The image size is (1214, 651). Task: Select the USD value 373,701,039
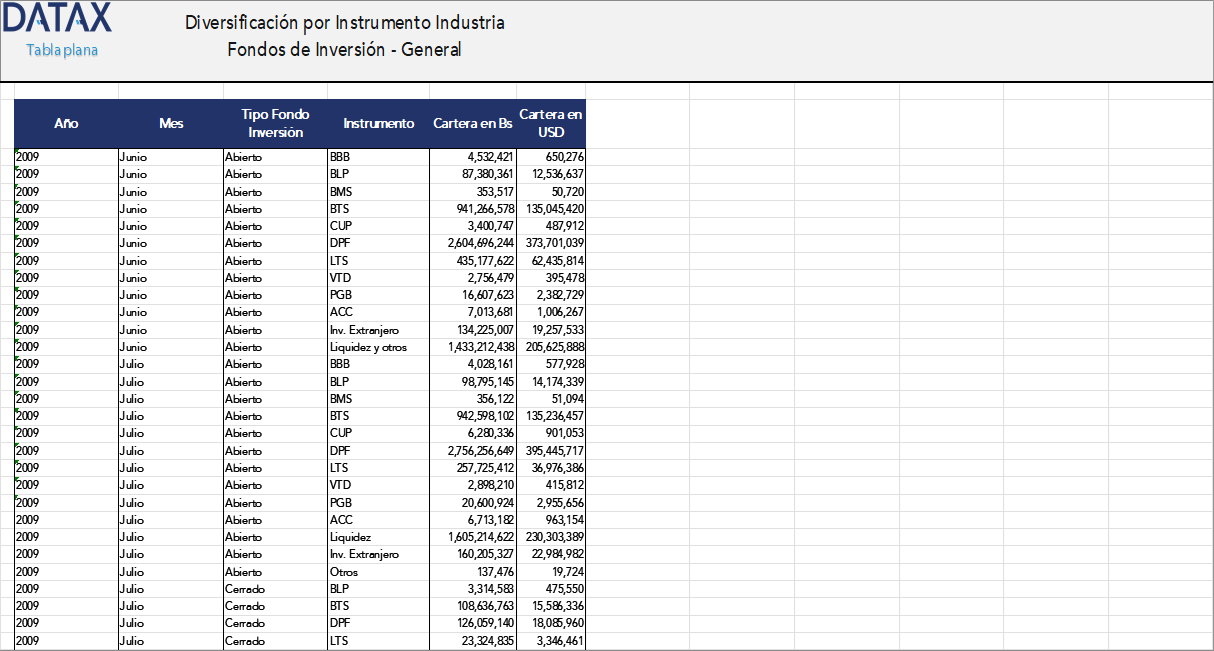click(553, 243)
